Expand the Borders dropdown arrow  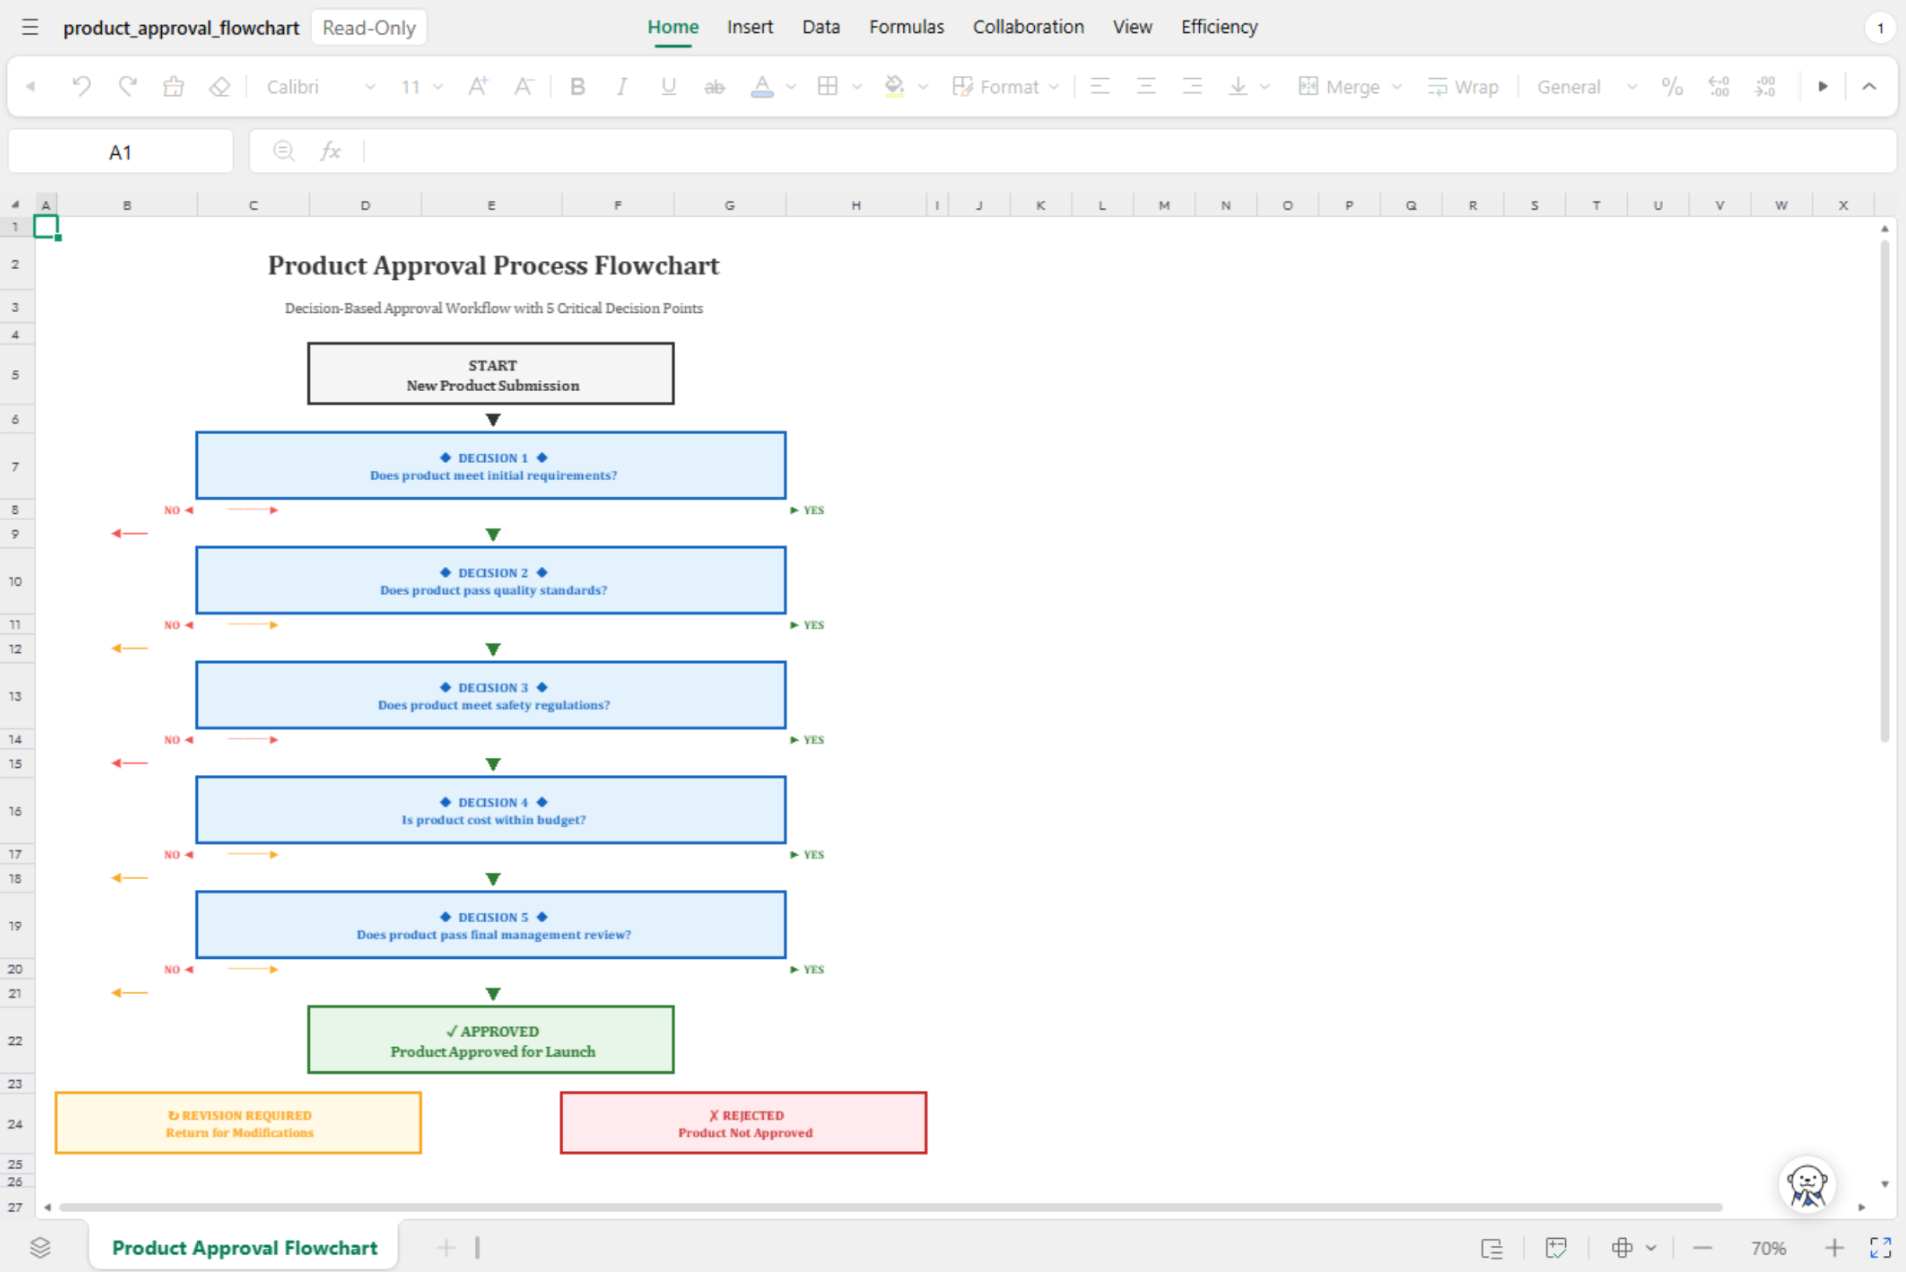pyautogui.click(x=857, y=87)
